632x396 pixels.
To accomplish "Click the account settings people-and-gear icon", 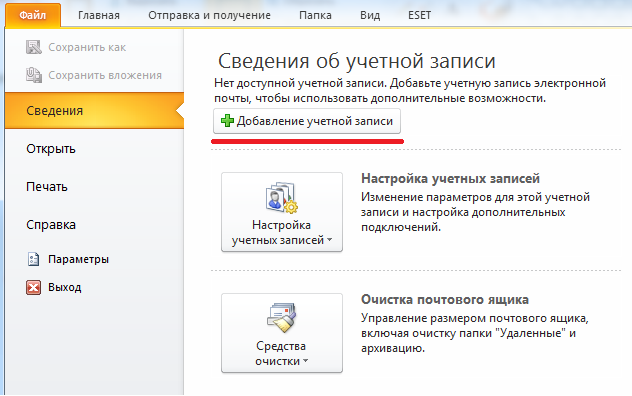I will 282,197.
